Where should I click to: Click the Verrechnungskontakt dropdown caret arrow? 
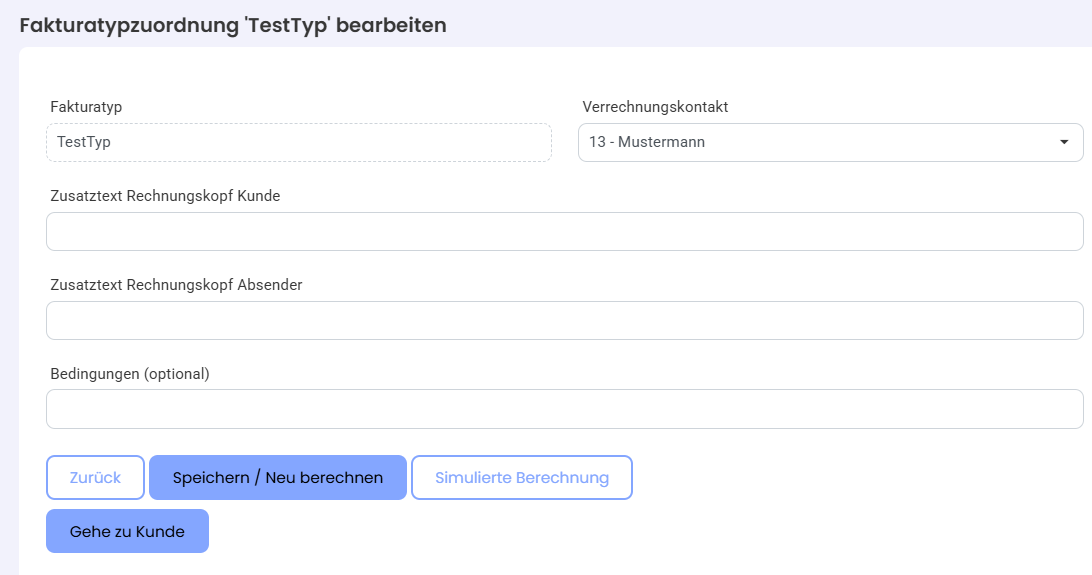point(1063,142)
